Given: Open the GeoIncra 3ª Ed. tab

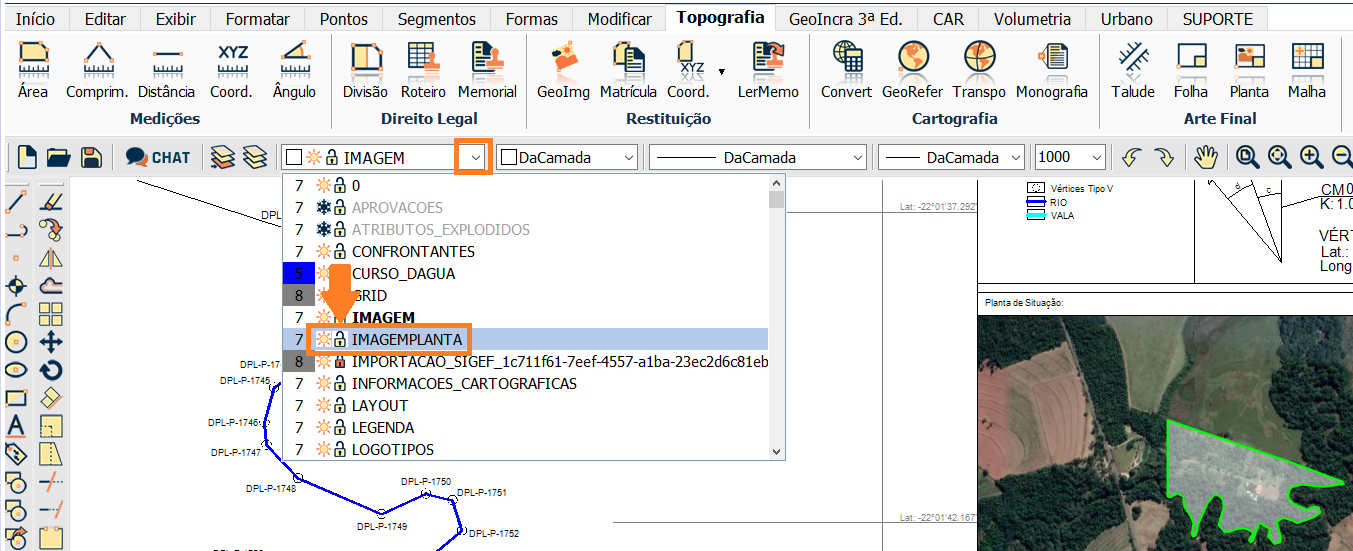Looking at the screenshot, I should tap(845, 19).
